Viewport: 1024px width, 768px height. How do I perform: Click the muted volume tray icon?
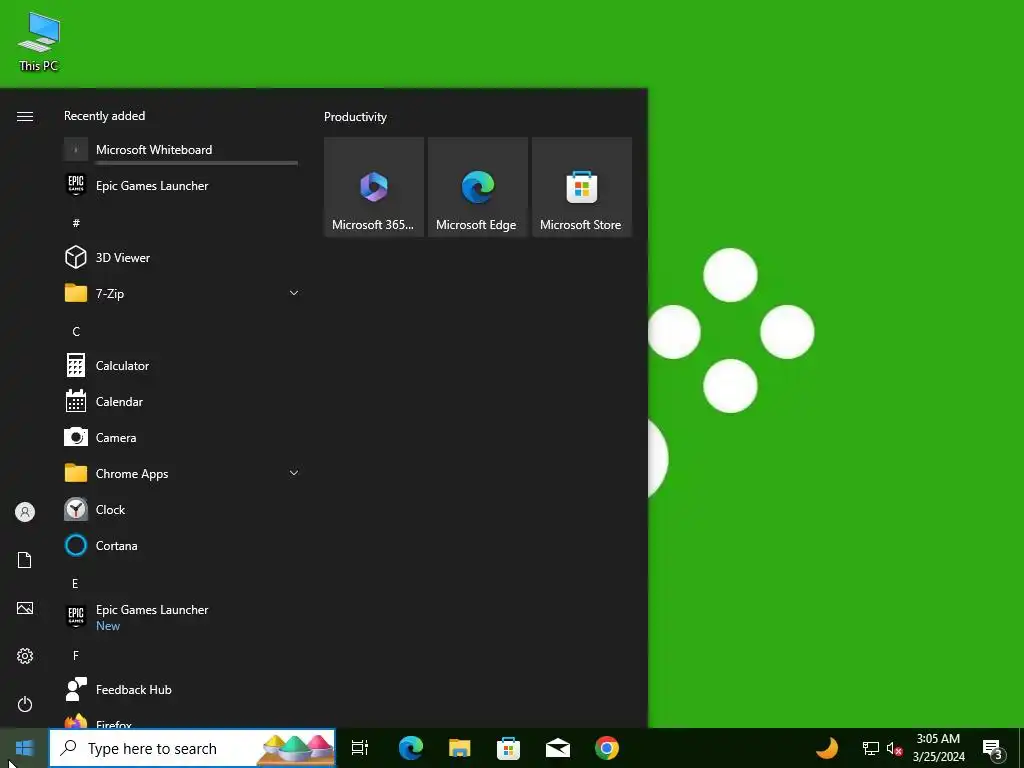click(894, 748)
